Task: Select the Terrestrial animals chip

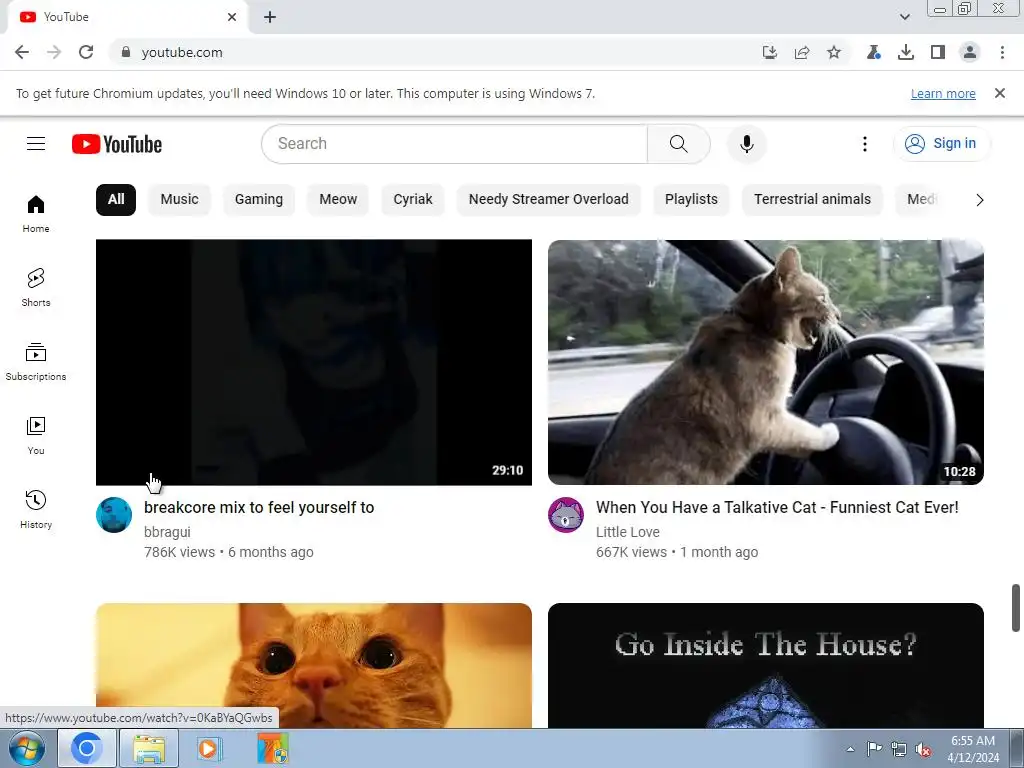Action: [812, 199]
